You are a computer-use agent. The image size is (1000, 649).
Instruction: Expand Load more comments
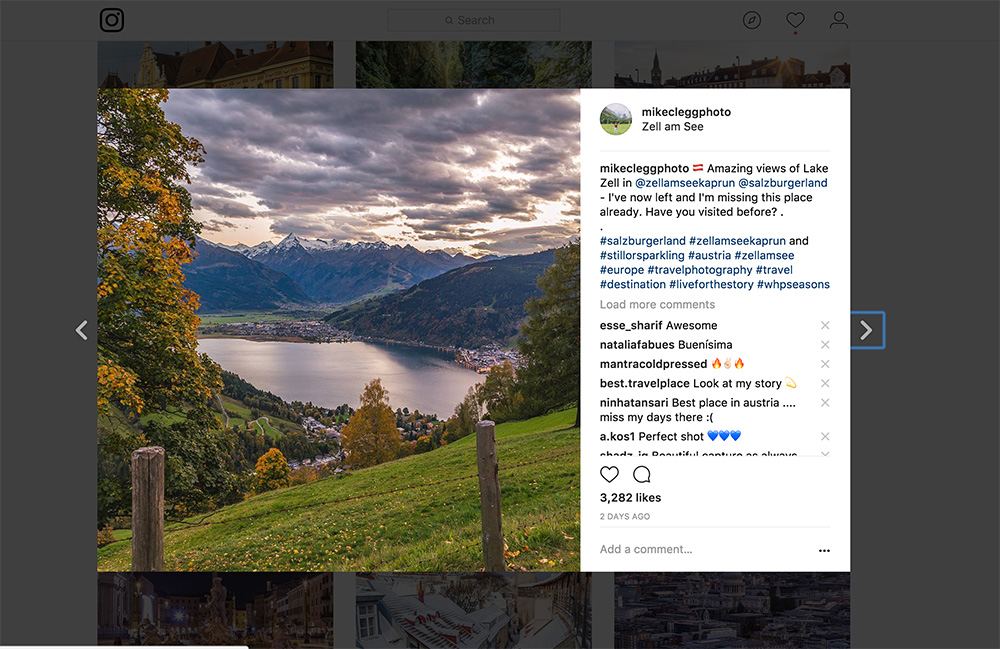pyautogui.click(x=657, y=304)
